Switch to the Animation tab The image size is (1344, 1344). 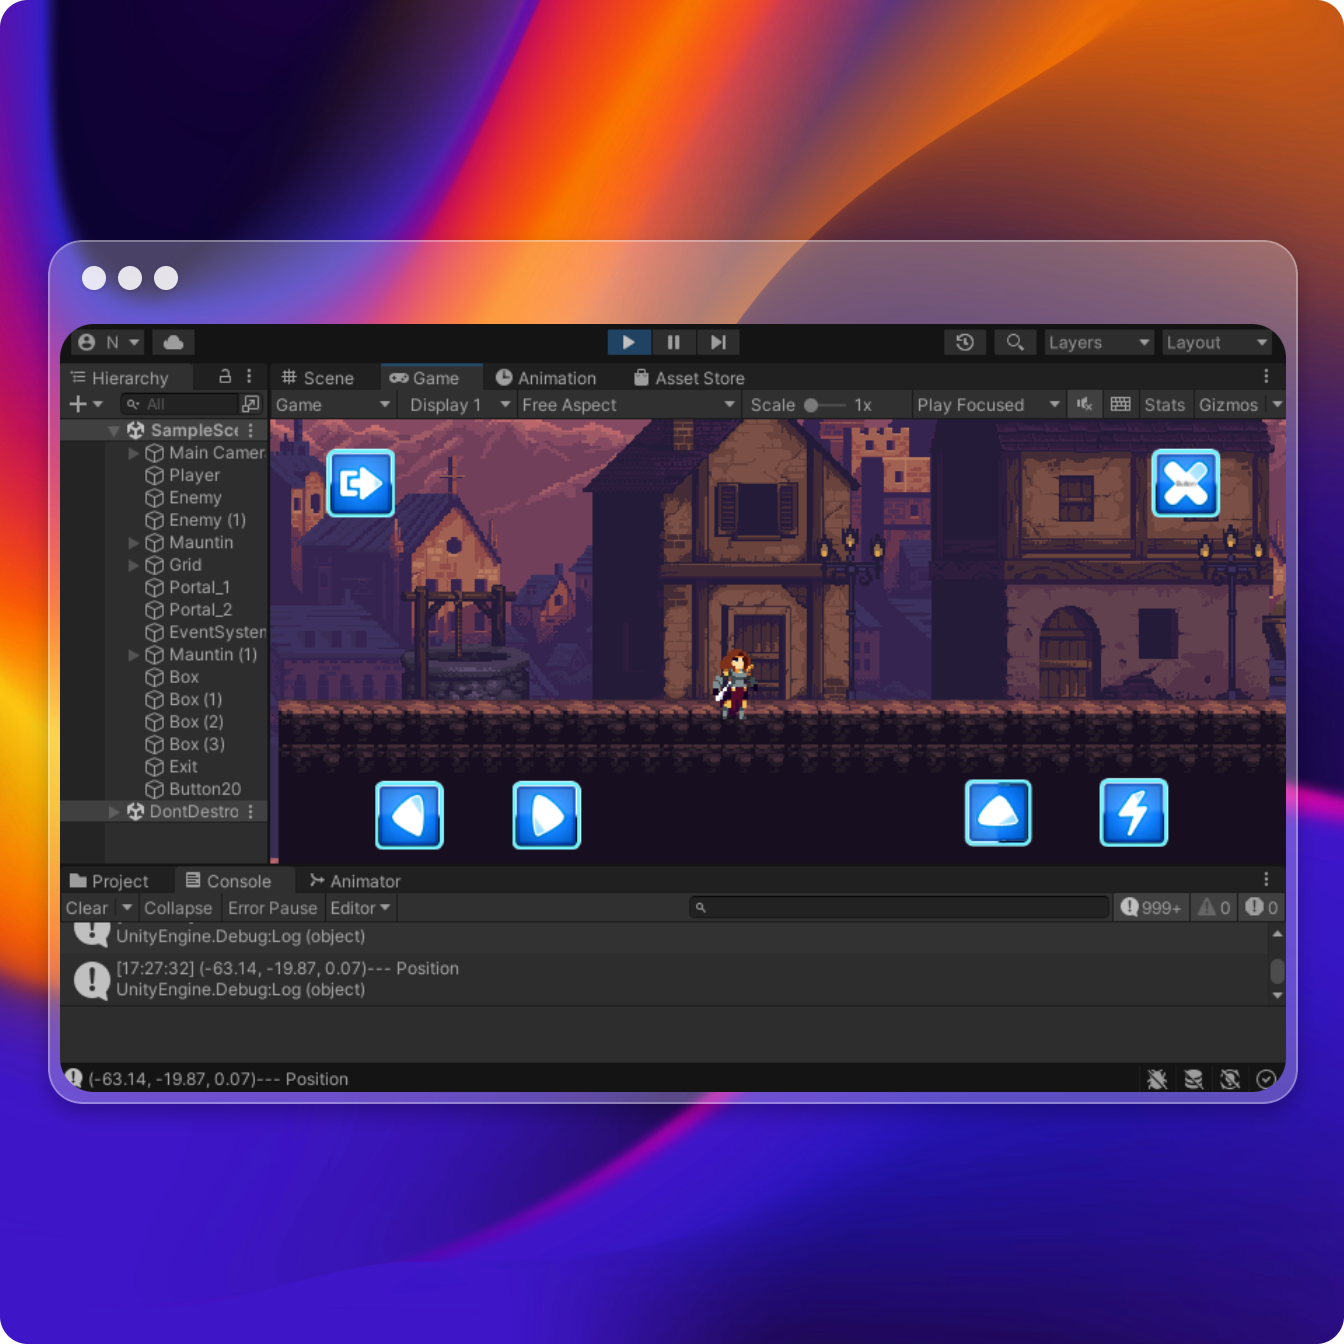(546, 378)
